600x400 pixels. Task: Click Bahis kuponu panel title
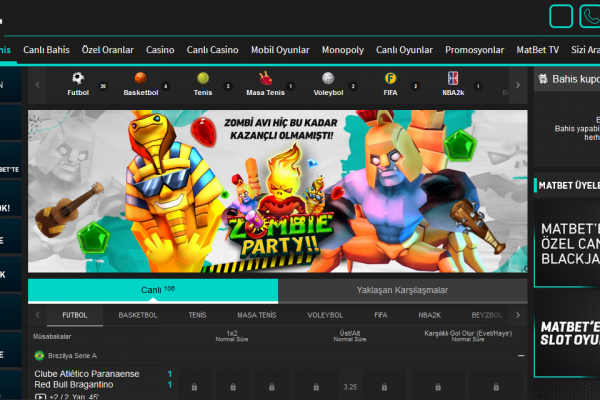(x=576, y=79)
